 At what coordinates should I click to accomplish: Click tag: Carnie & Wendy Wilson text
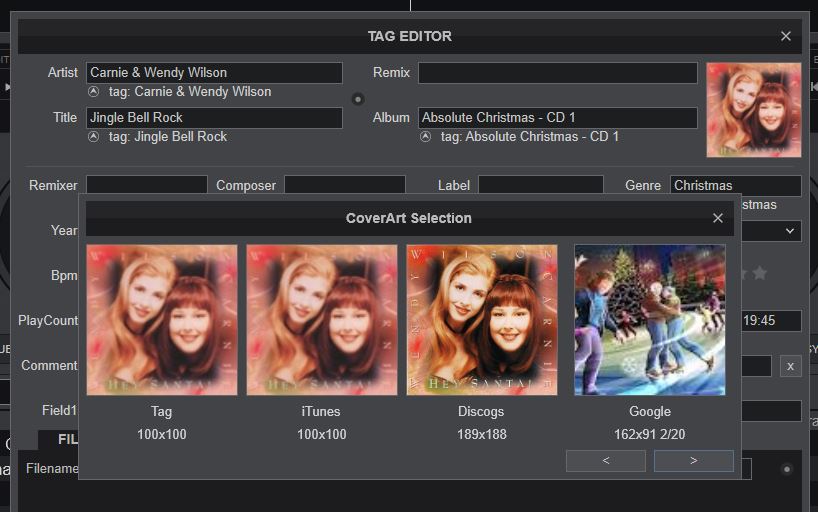(x=190, y=92)
